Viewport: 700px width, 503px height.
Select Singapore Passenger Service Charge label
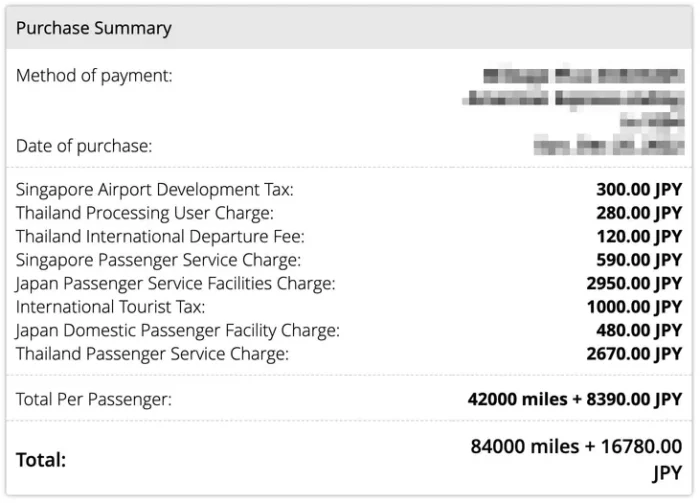pyautogui.click(x=158, y=260)
